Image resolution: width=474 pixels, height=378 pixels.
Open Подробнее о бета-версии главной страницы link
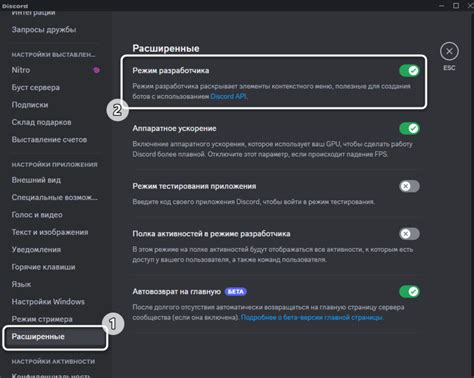(x=312, y=317)
